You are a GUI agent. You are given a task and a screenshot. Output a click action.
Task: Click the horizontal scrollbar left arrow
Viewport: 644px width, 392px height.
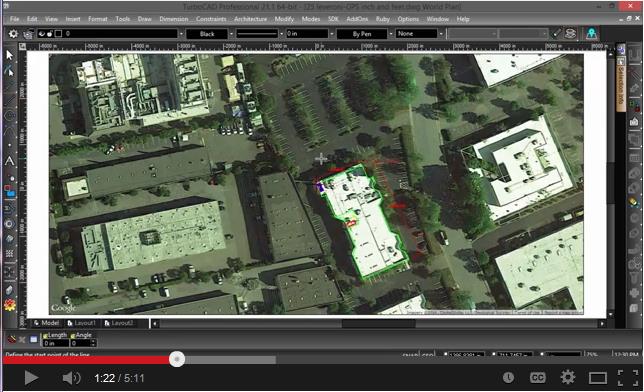(x=155, y=324)
